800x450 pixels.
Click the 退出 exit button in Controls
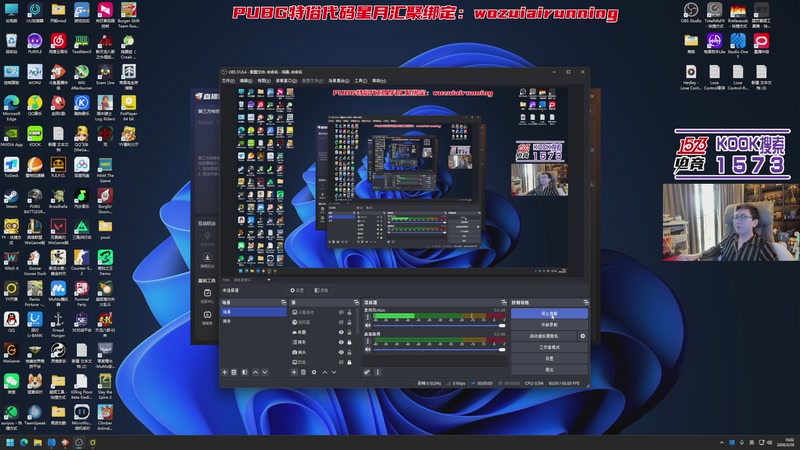(x=549, y=369)
